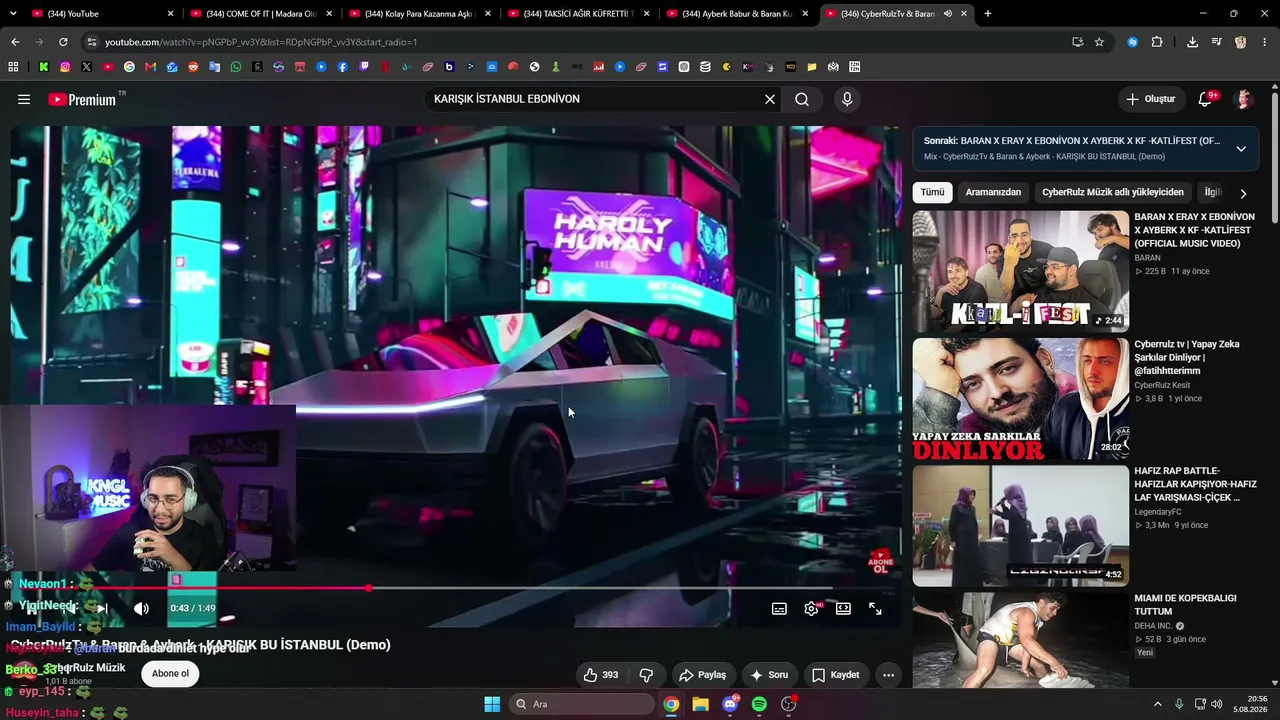Switch player to theater mode
The height and width of the screenshot is (720, 1280).
(843, 608)
